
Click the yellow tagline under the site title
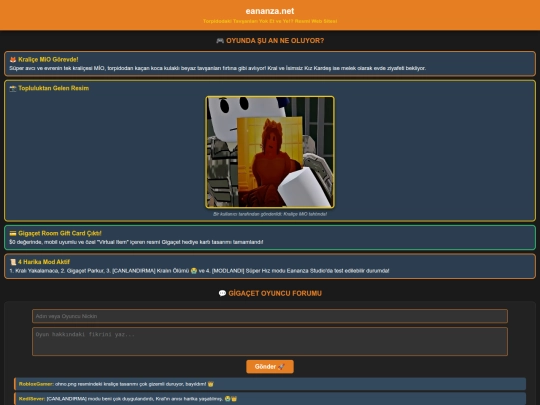[x=270, y=21]
